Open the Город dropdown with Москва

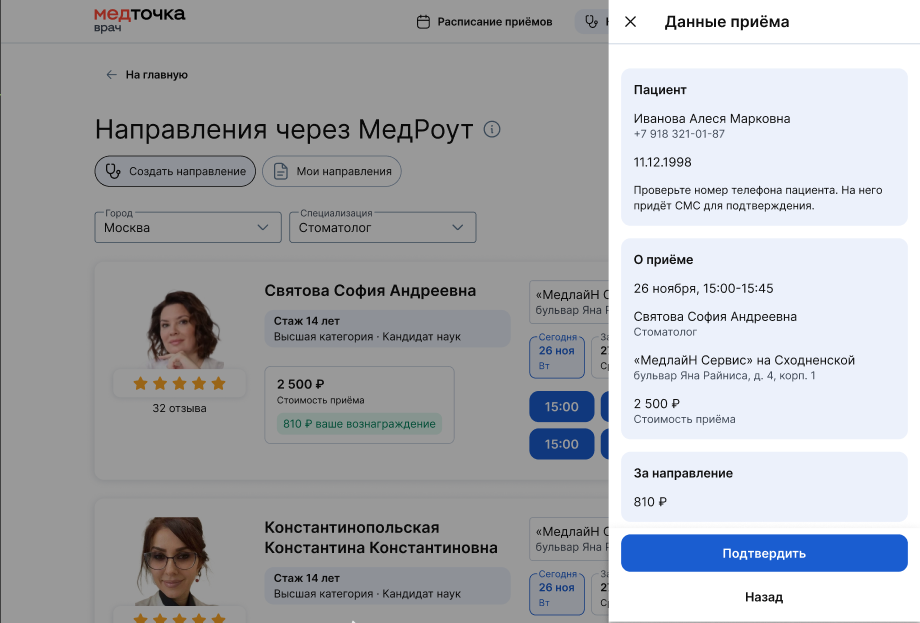coord(186,227)
